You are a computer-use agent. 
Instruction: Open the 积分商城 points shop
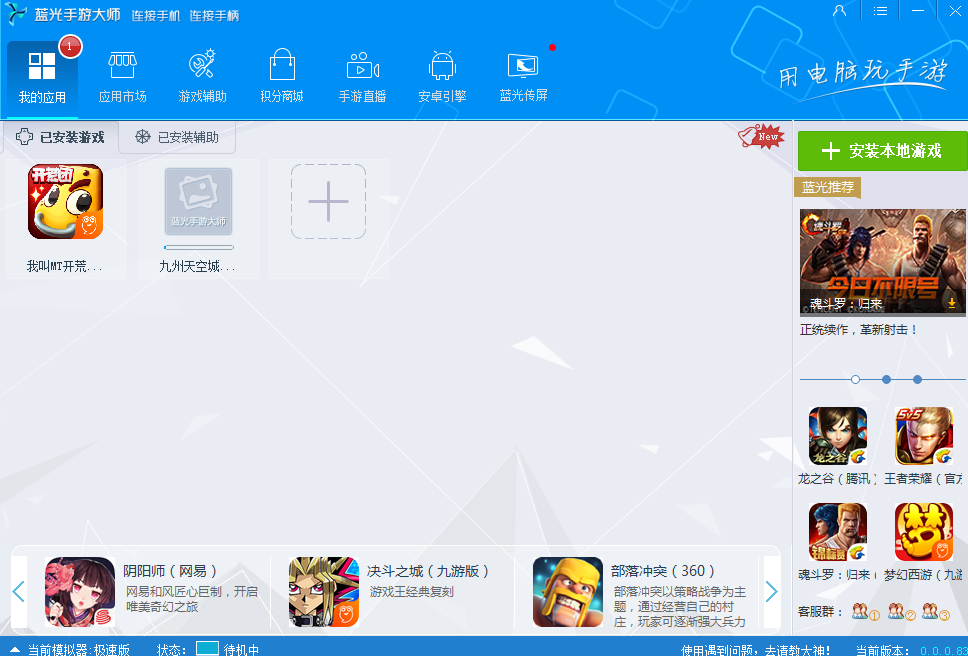[x=282, y=77]
